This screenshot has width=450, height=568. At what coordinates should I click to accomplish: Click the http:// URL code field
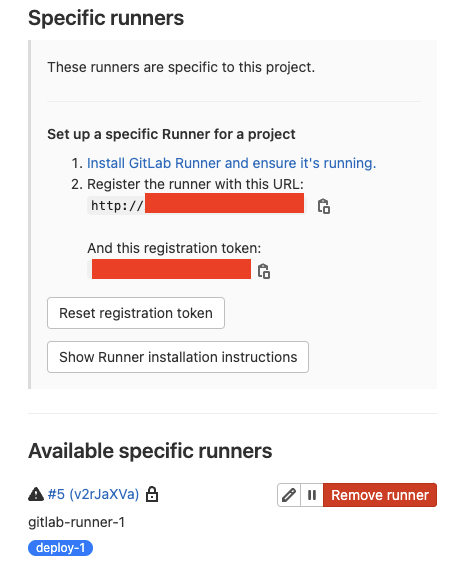tap(197, 205)
